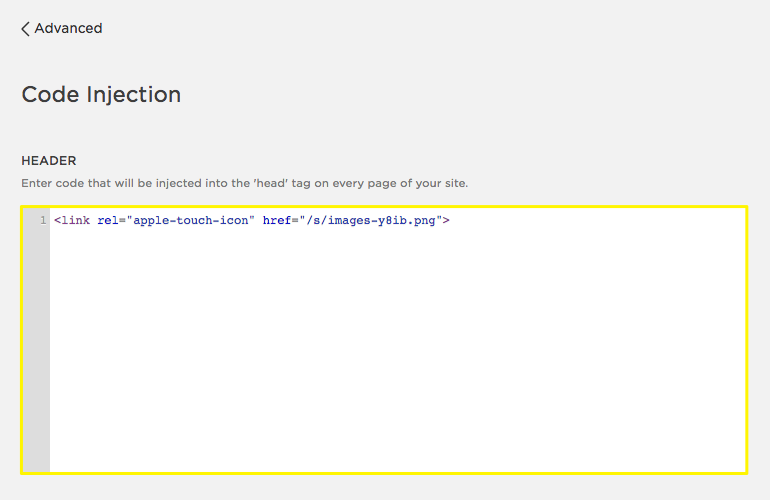Click the 'href' attribute in the code
Viewport: 770px width, 500px height.
[277, 220]
